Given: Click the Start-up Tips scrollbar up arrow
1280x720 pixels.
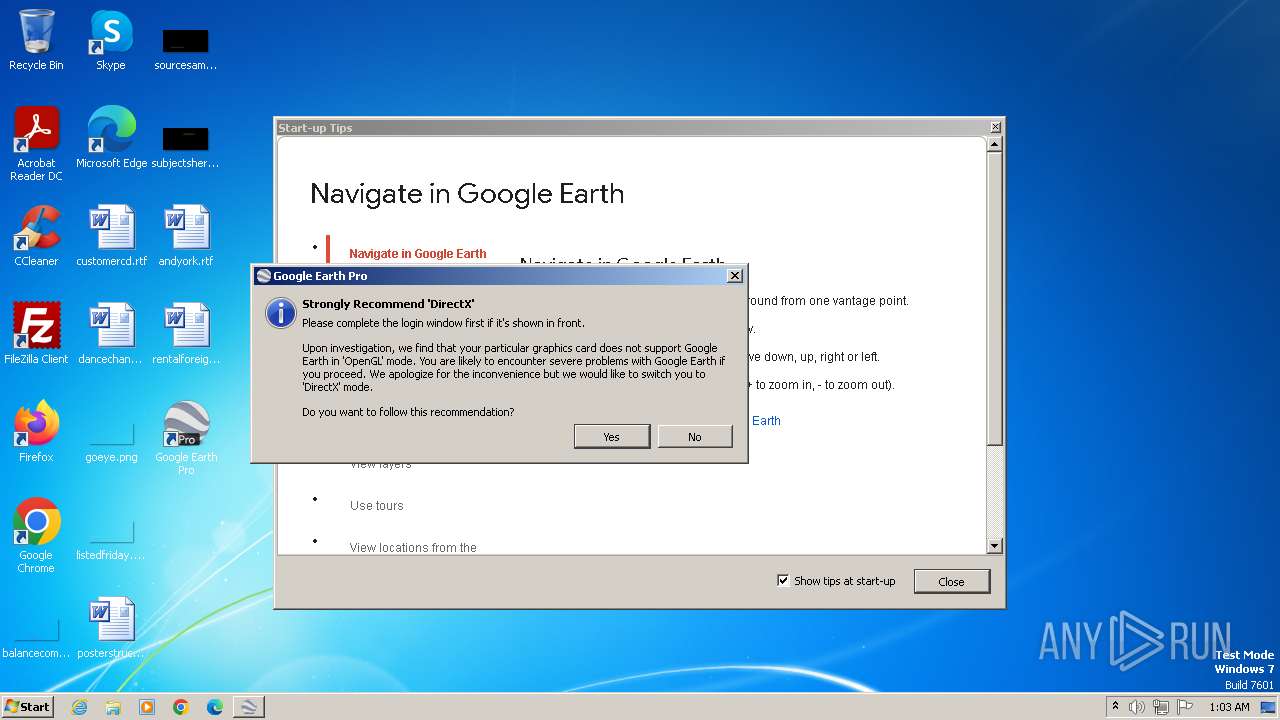Looking at the screenshot, I should click(x=994, y=144).
